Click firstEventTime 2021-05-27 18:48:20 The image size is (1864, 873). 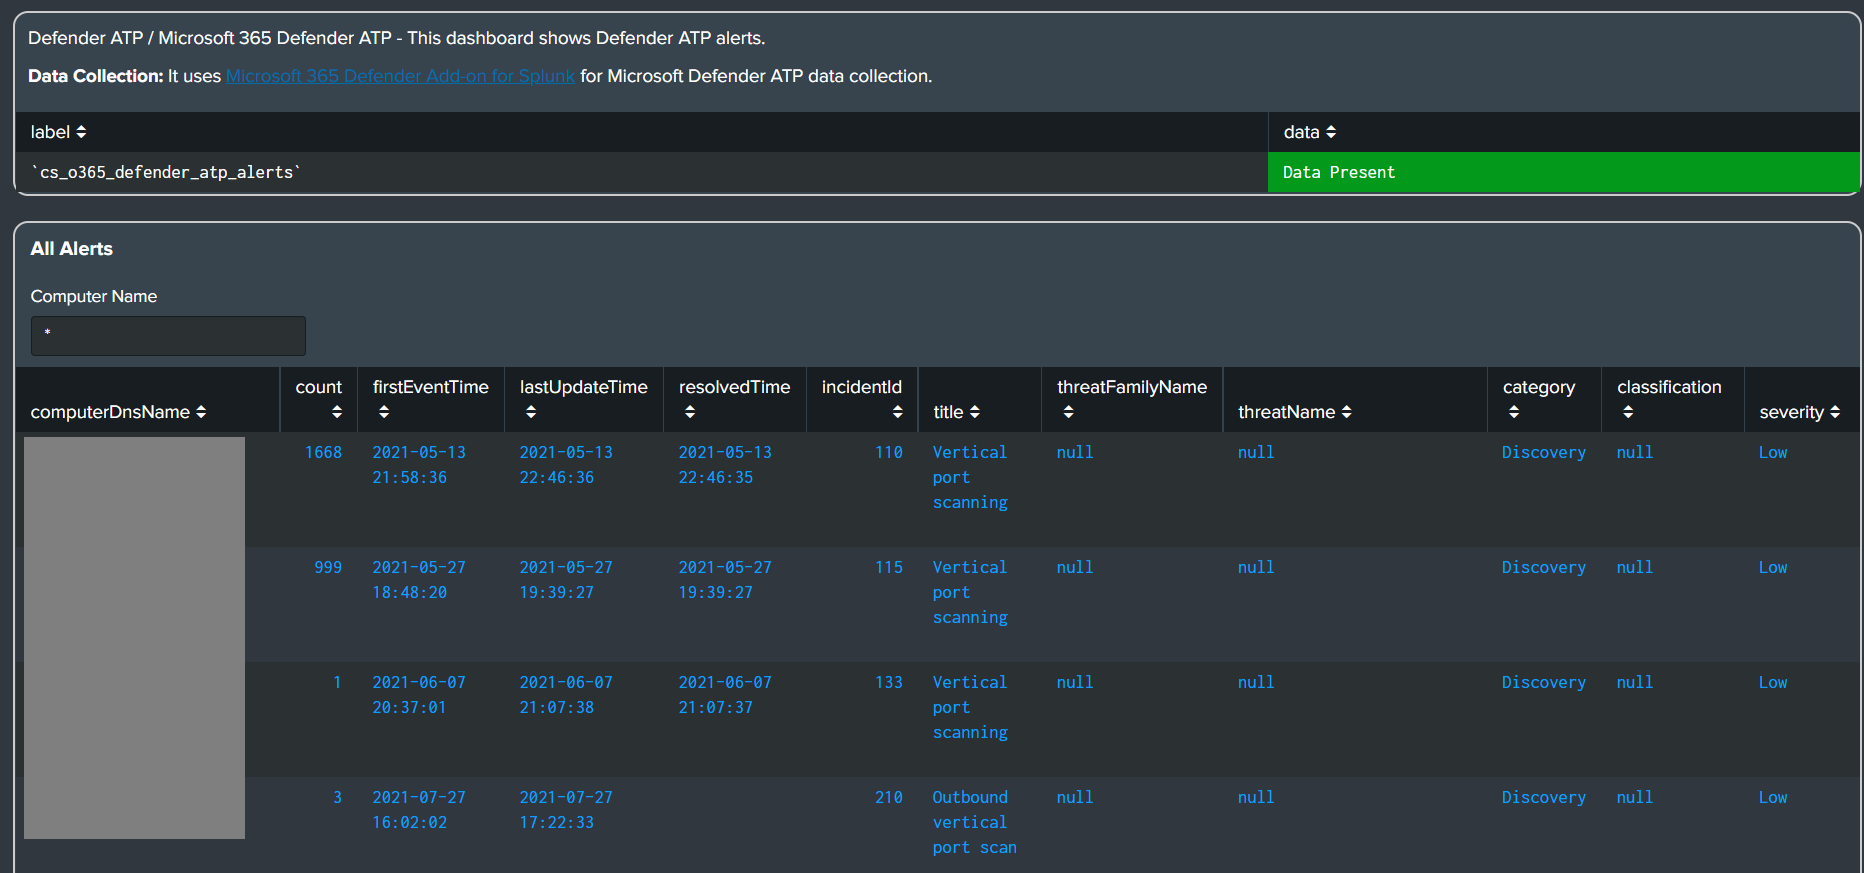coord(419,580)
